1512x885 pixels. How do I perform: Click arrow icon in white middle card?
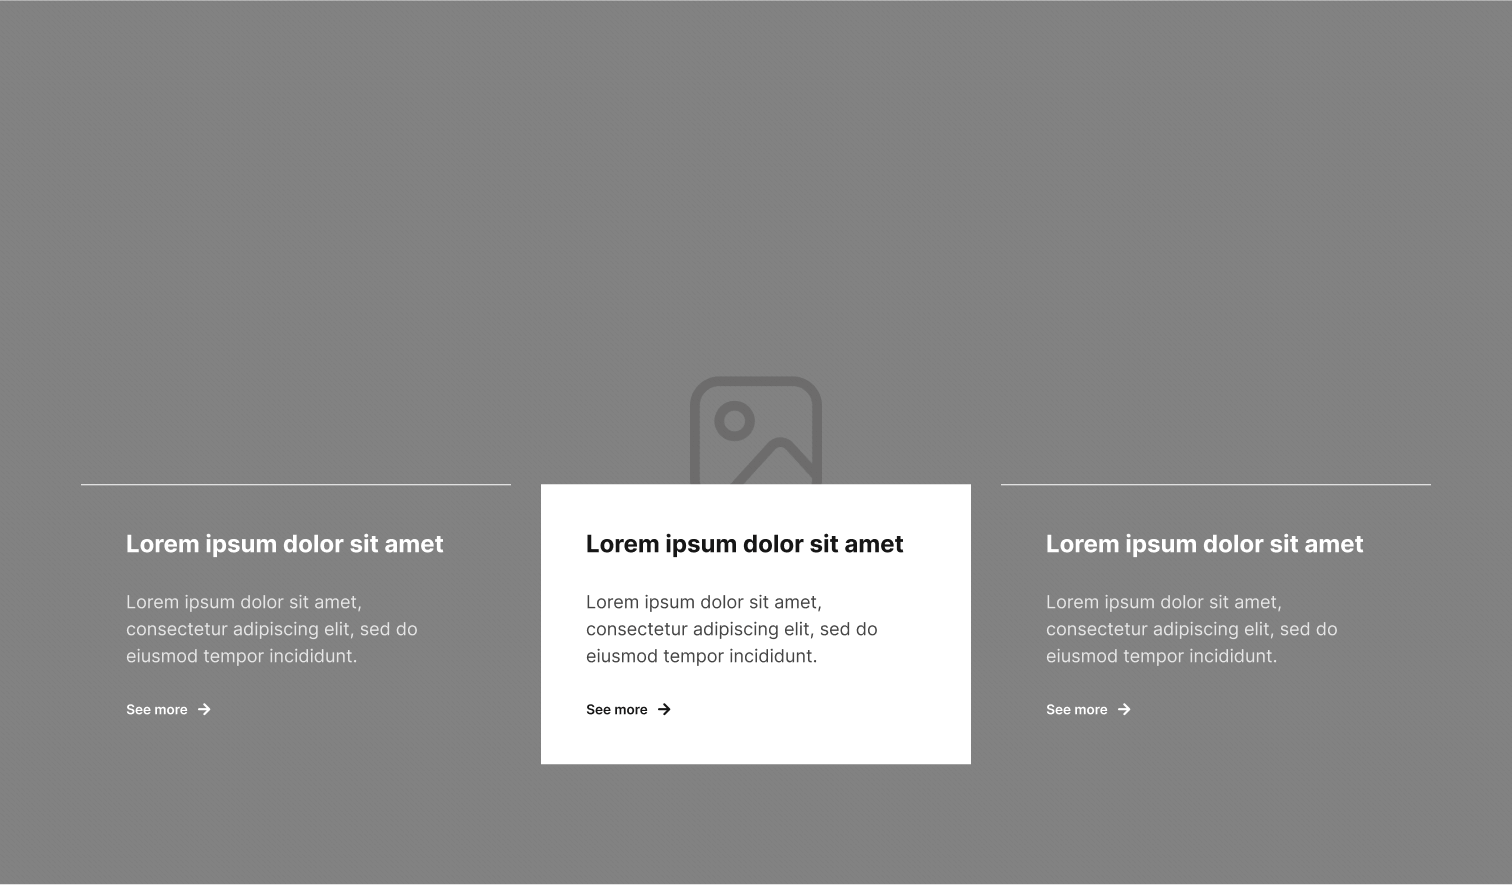click(x=664, y=709)
